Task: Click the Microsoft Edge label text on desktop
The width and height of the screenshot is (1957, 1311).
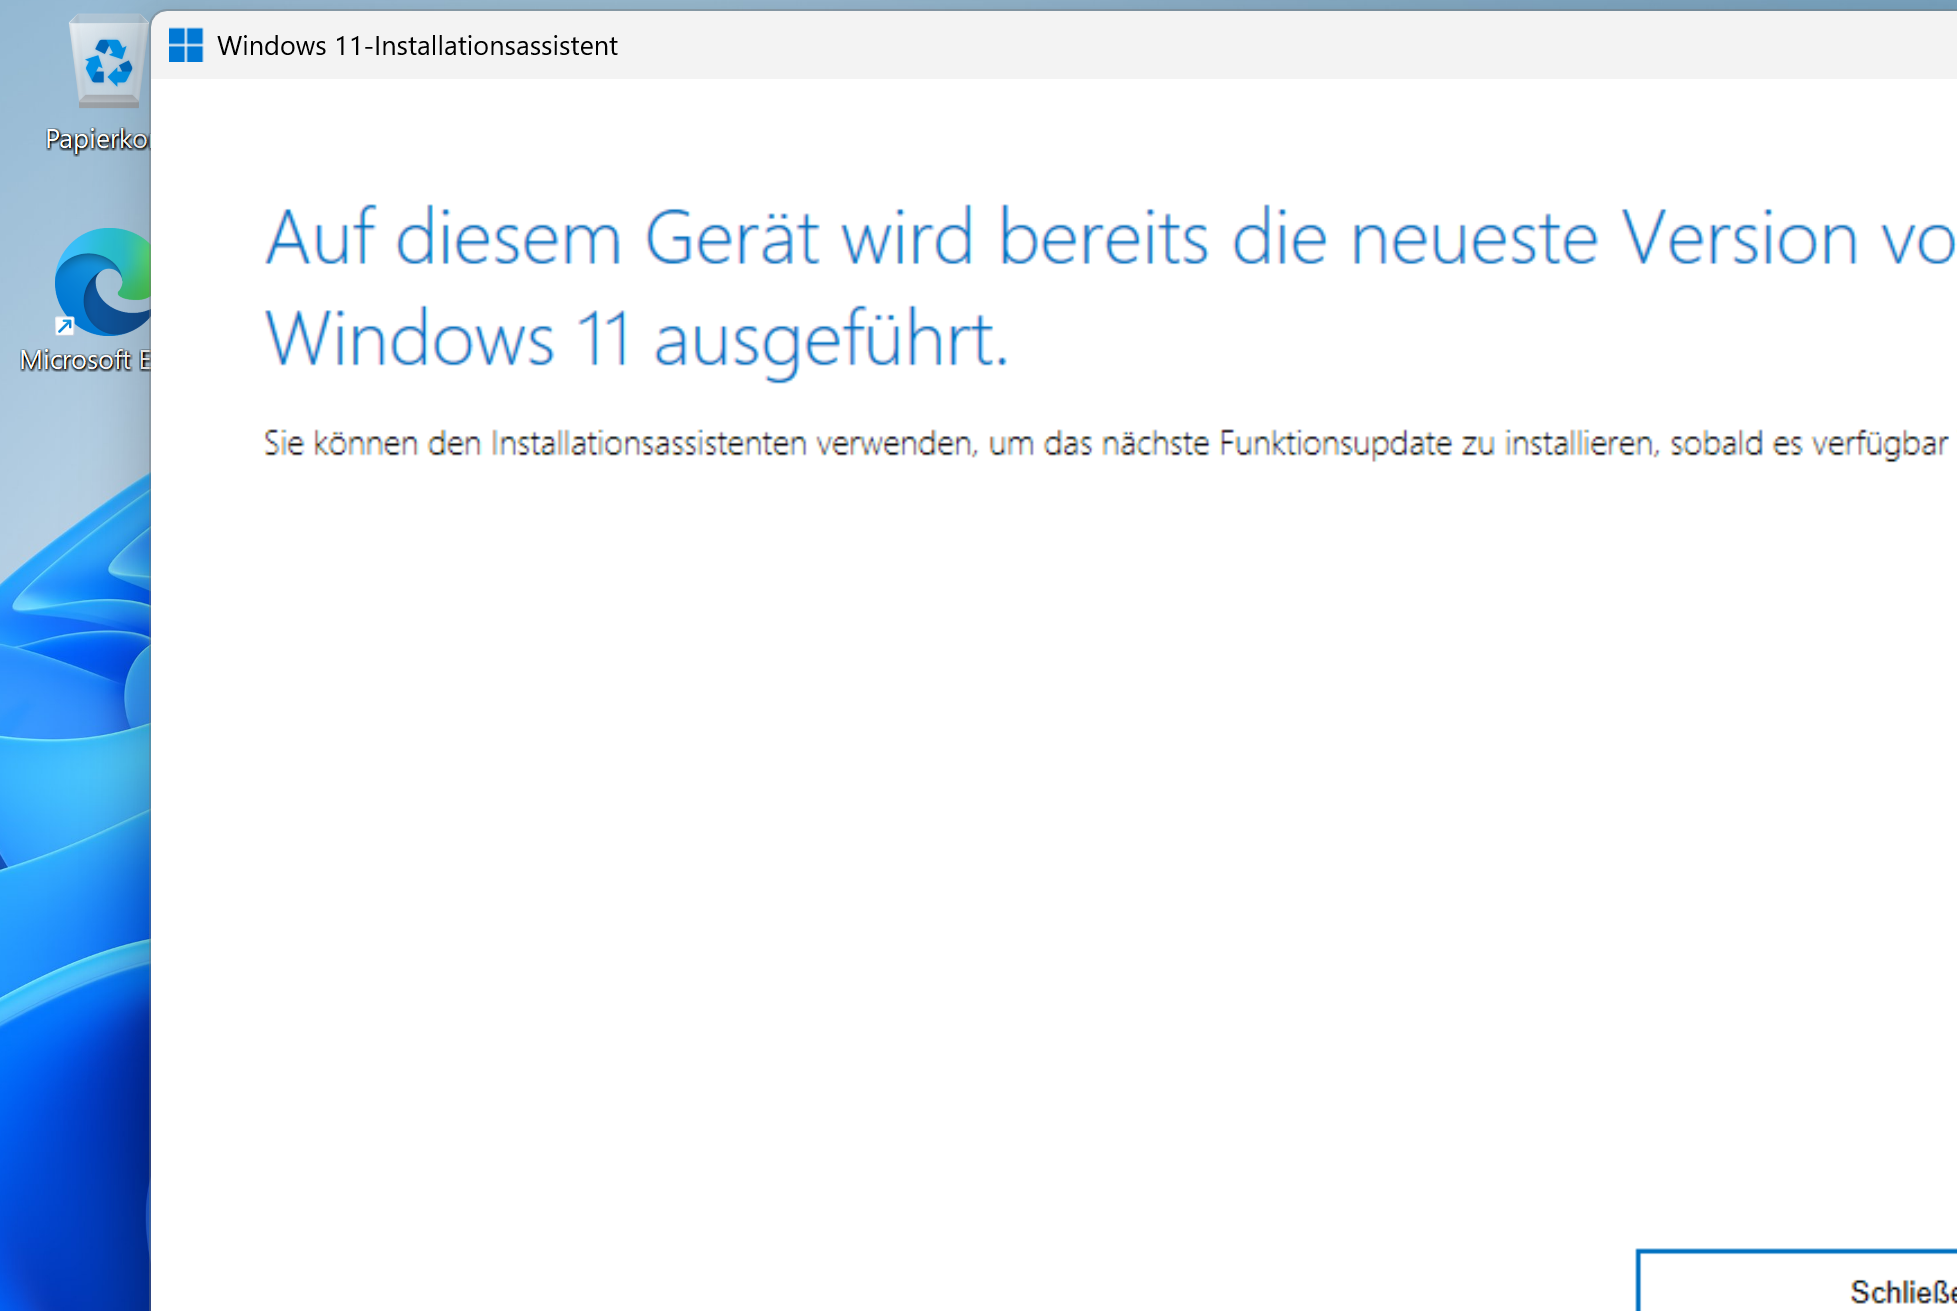Action: click(84, 360)
